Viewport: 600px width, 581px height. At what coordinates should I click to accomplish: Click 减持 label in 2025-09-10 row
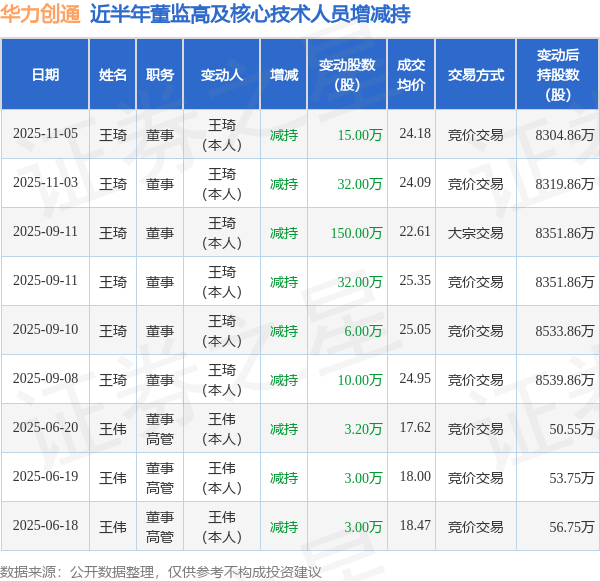tap(284, 331)
